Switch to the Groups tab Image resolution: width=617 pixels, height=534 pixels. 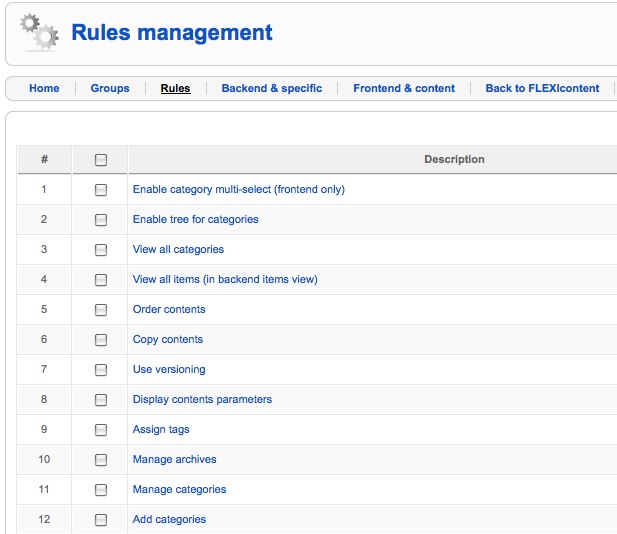coord(110,88)
